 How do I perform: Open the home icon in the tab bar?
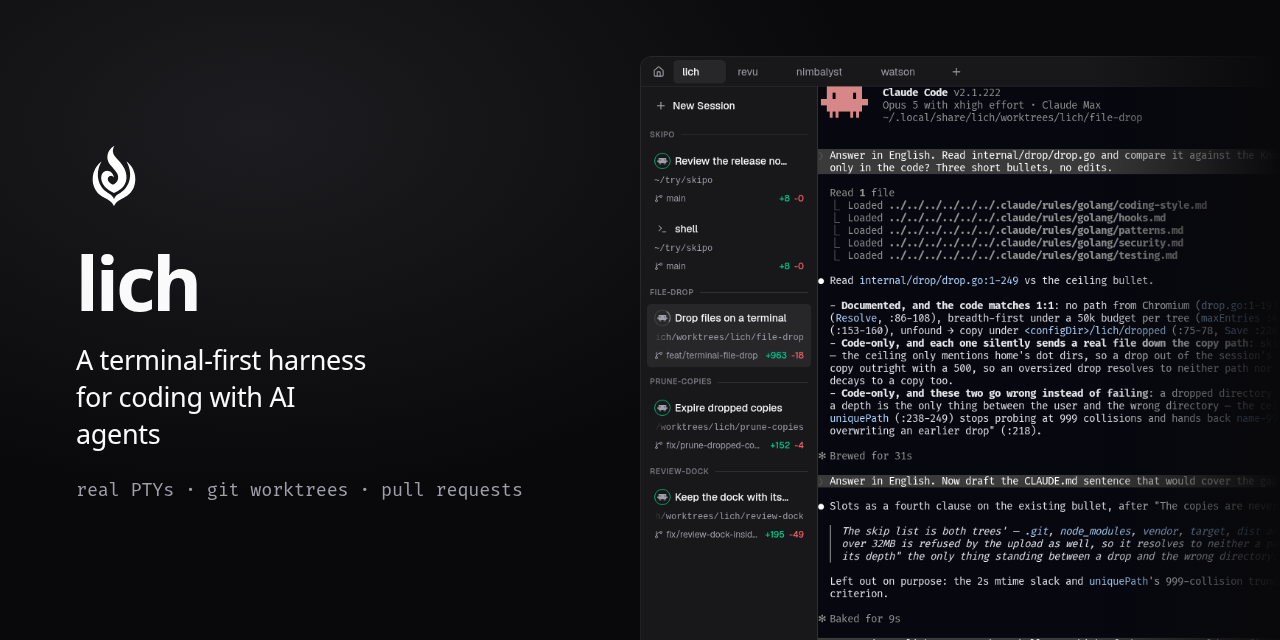[658, 72]
